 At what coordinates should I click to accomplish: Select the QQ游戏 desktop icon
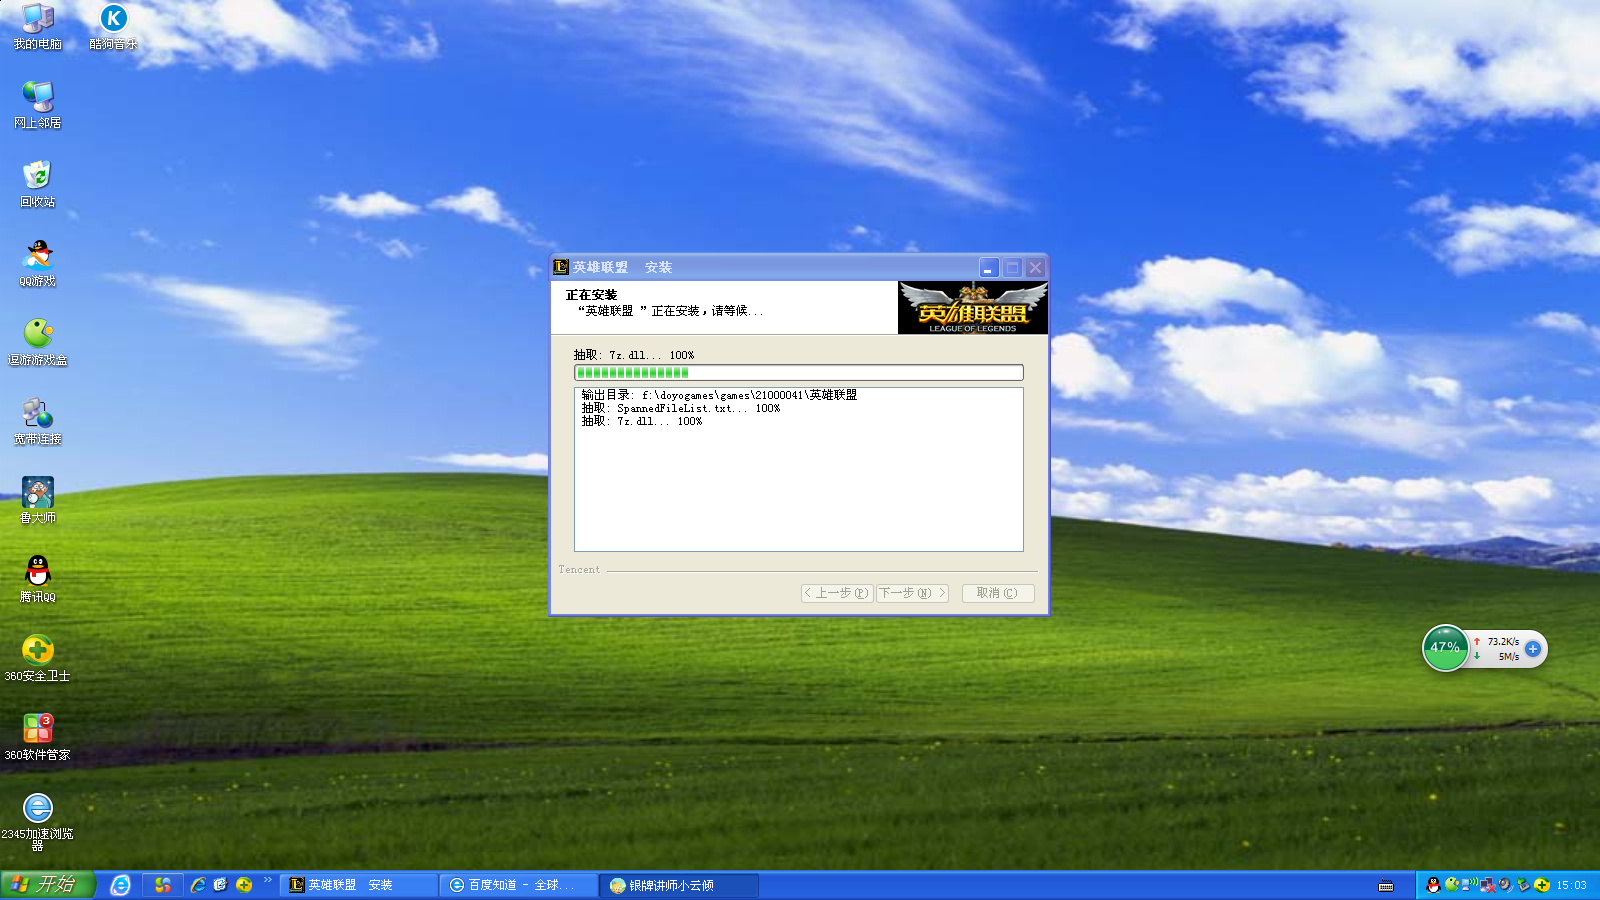pyautogui.click(x=38, y=264)
